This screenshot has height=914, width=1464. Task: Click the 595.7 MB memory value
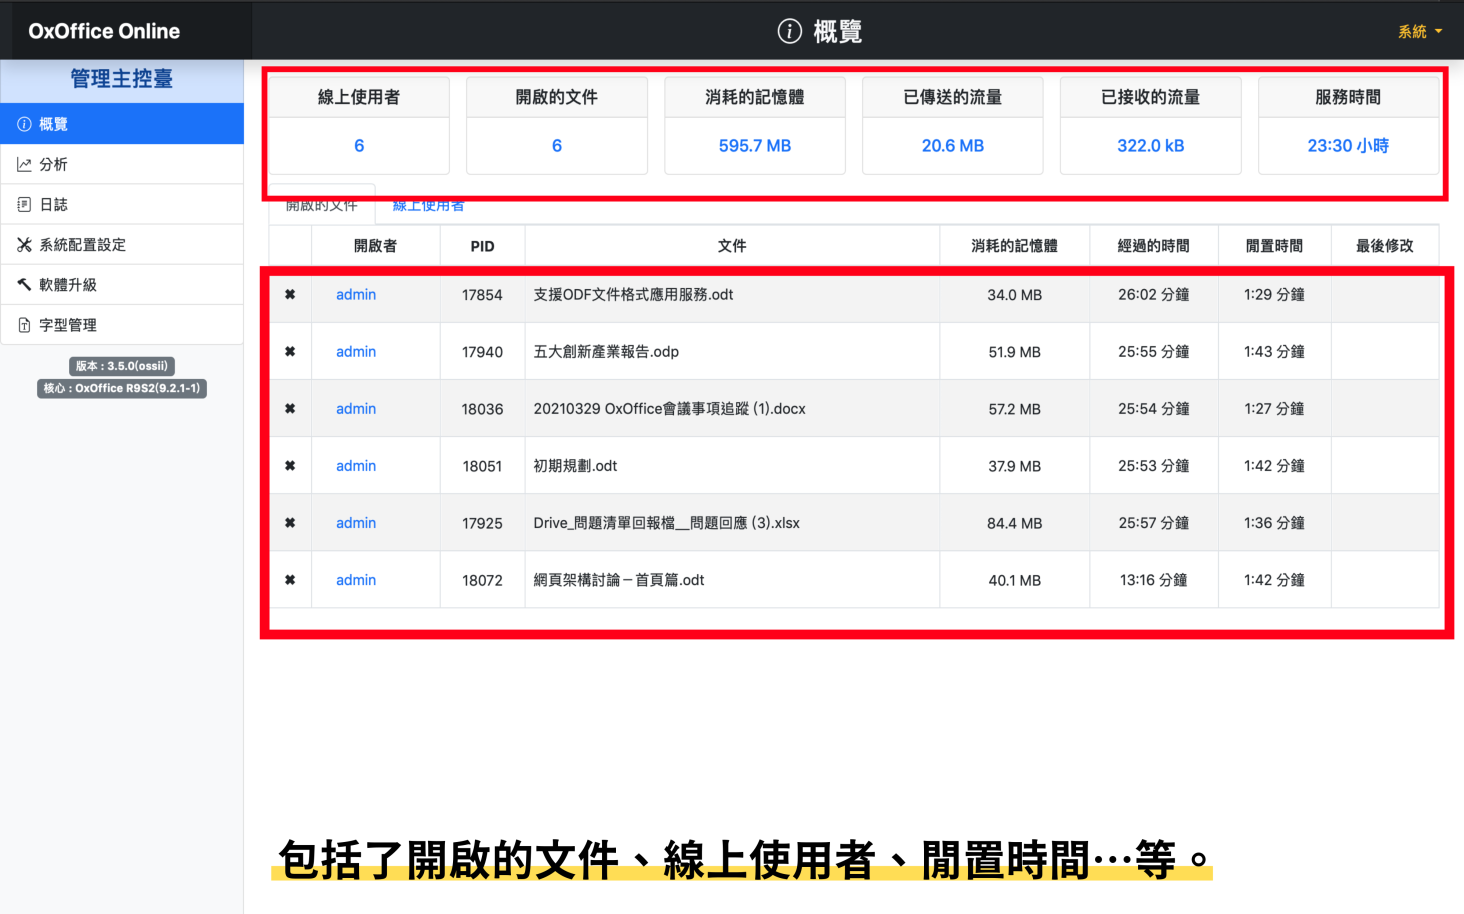[x=755, y=146]
